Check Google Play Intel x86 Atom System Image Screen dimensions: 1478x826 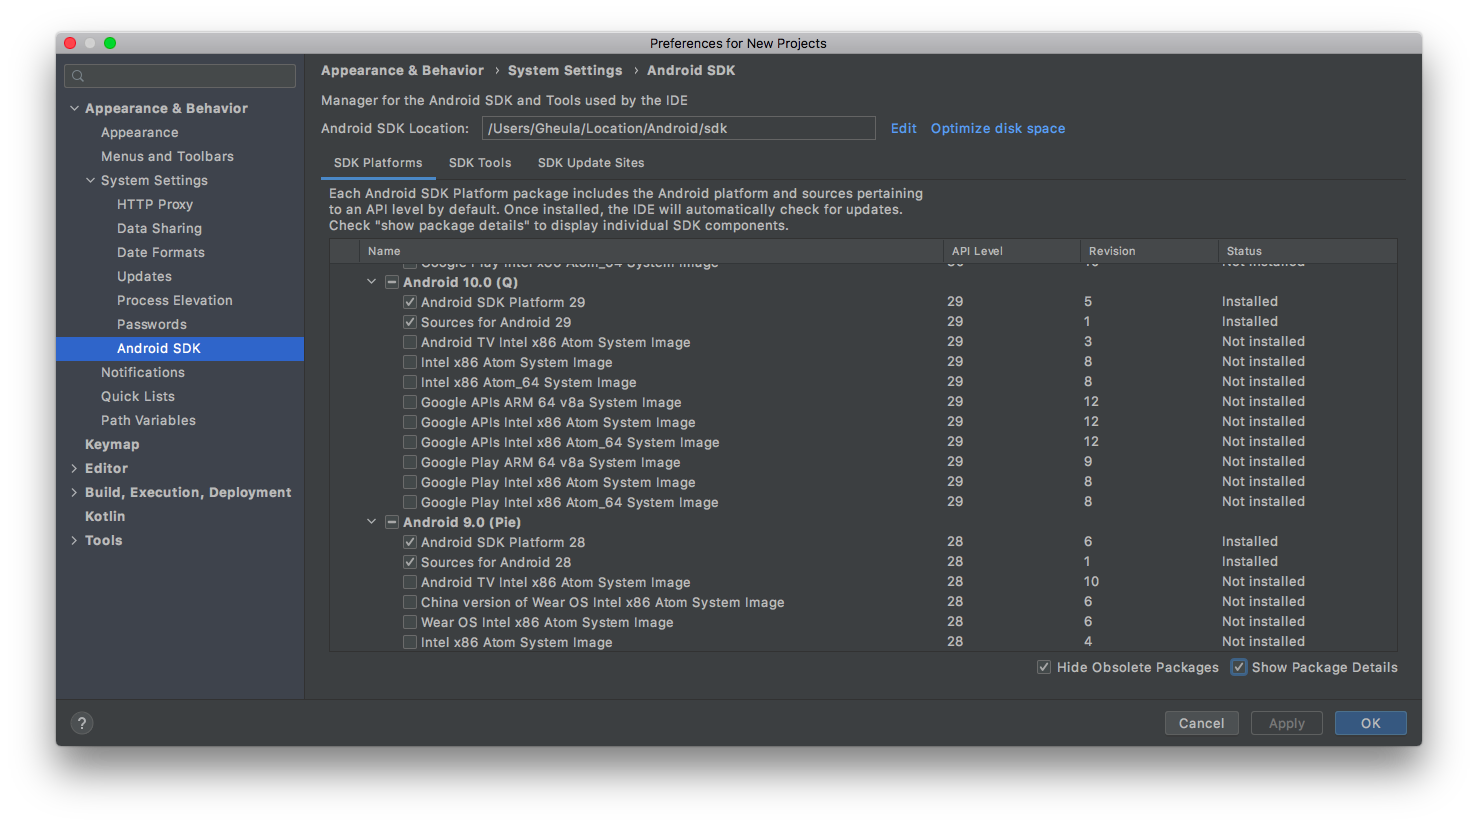(410, 482)
